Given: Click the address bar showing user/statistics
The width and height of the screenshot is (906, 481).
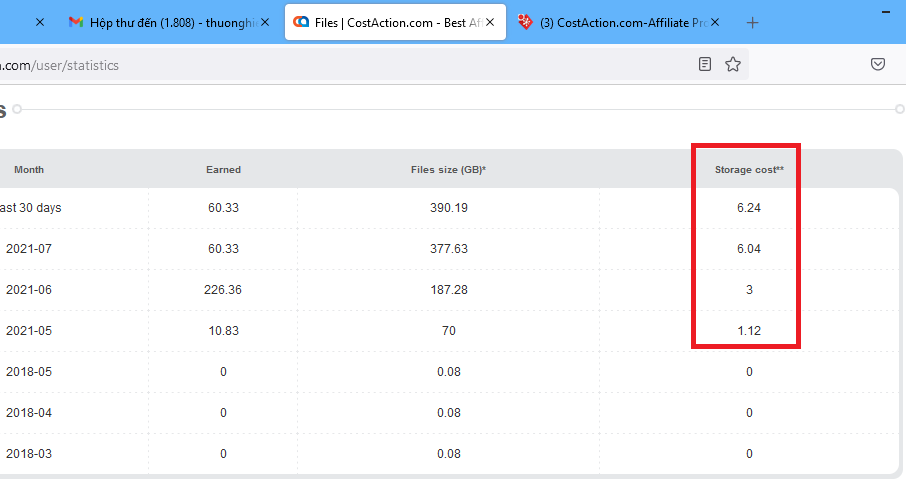Looking at the screenshot, I should [347, 65].
